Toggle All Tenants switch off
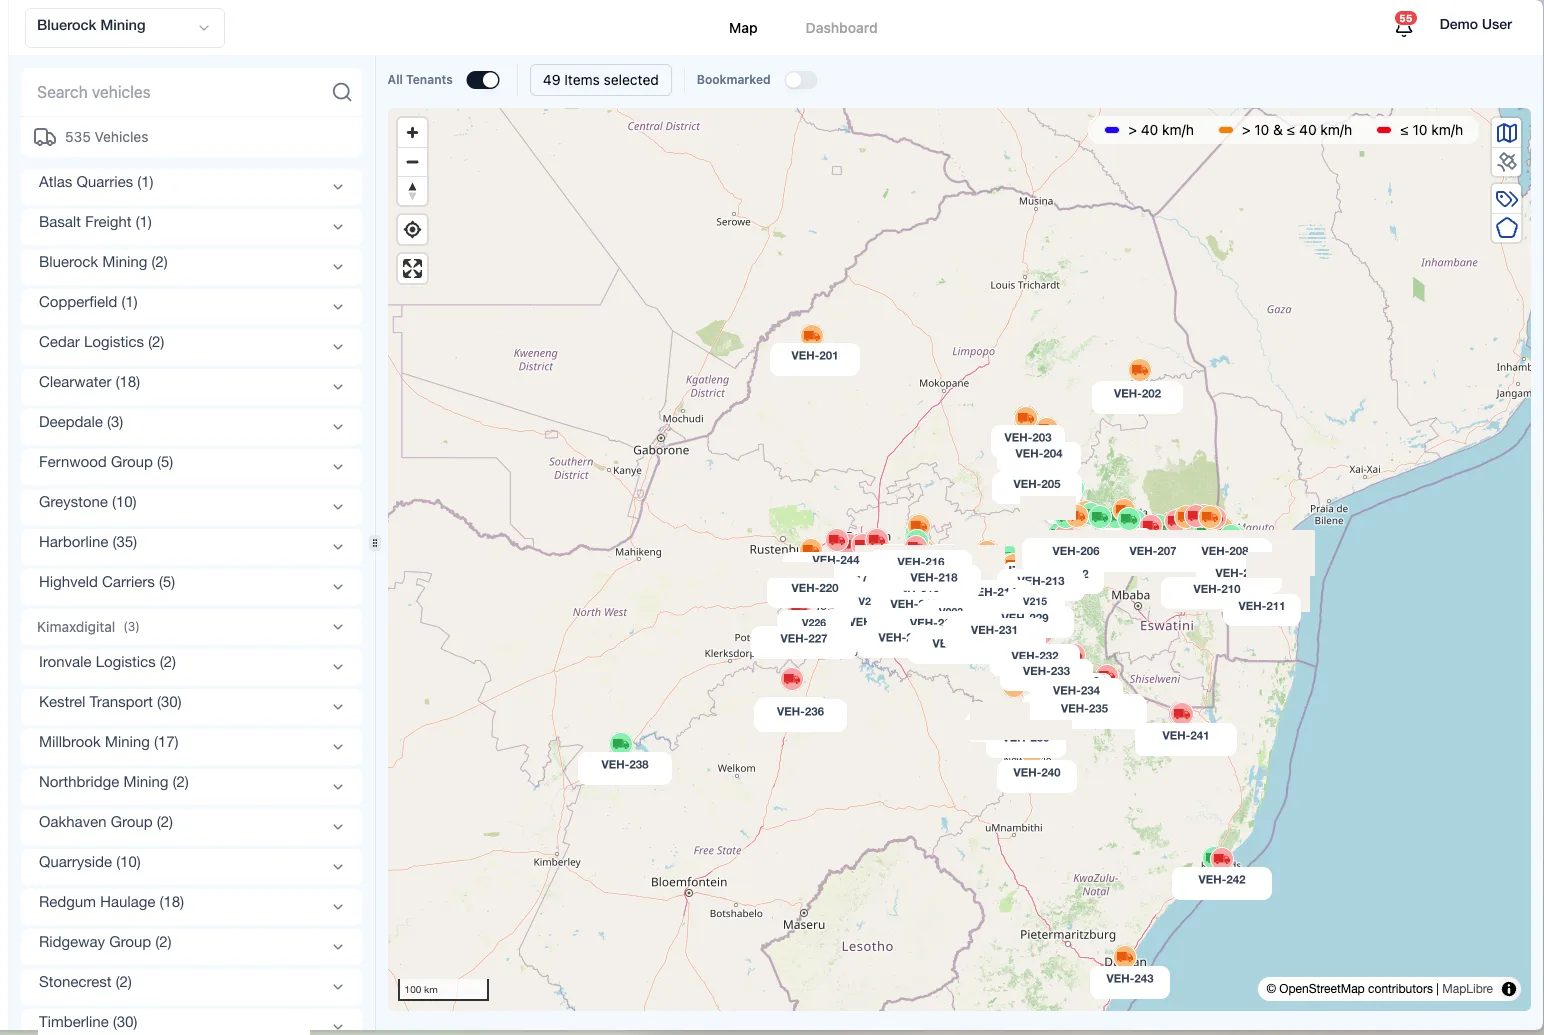This screenshot has height=1035, width=1544. pyautogui.click(x=483, y=80)
